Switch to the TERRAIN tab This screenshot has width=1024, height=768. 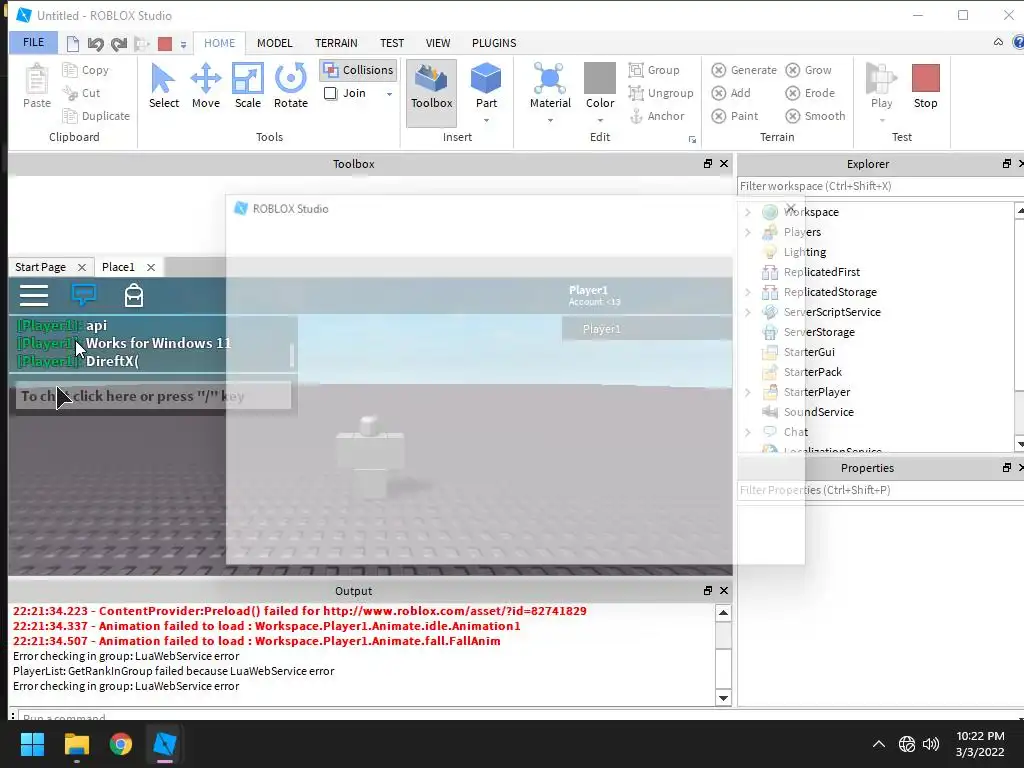point(336,43)
